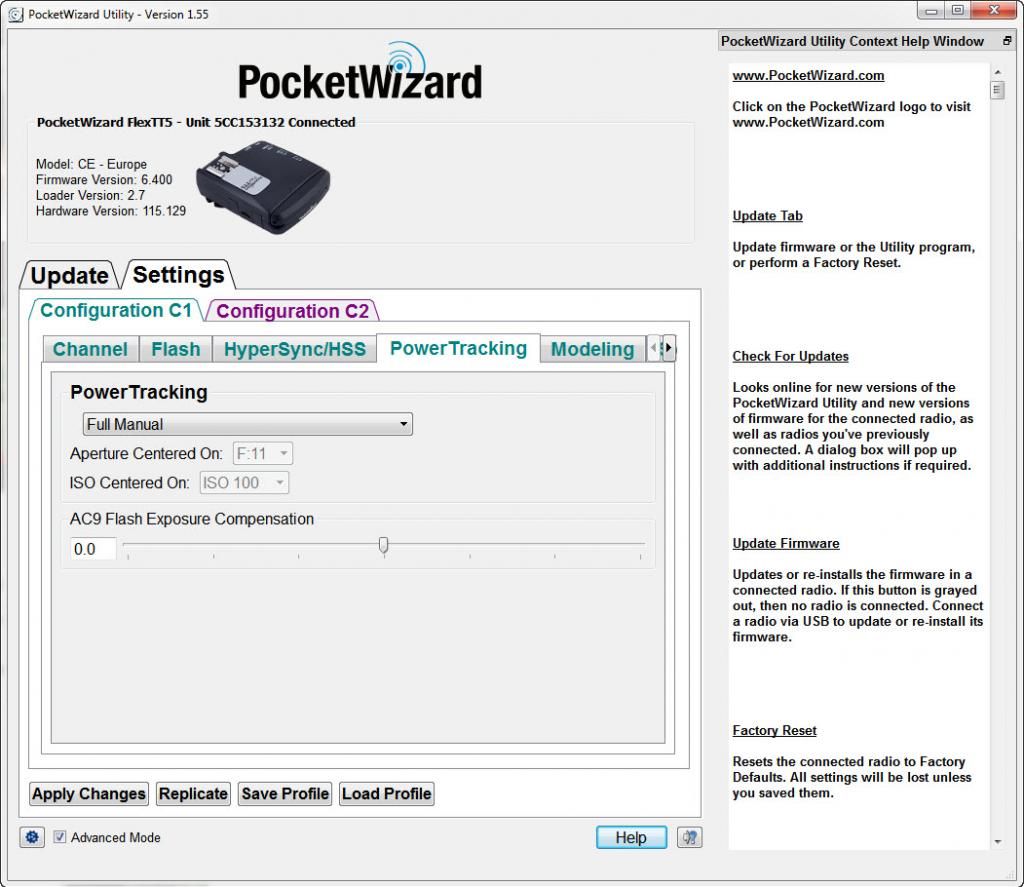Undock the Context Help Window

point(1006,41)
